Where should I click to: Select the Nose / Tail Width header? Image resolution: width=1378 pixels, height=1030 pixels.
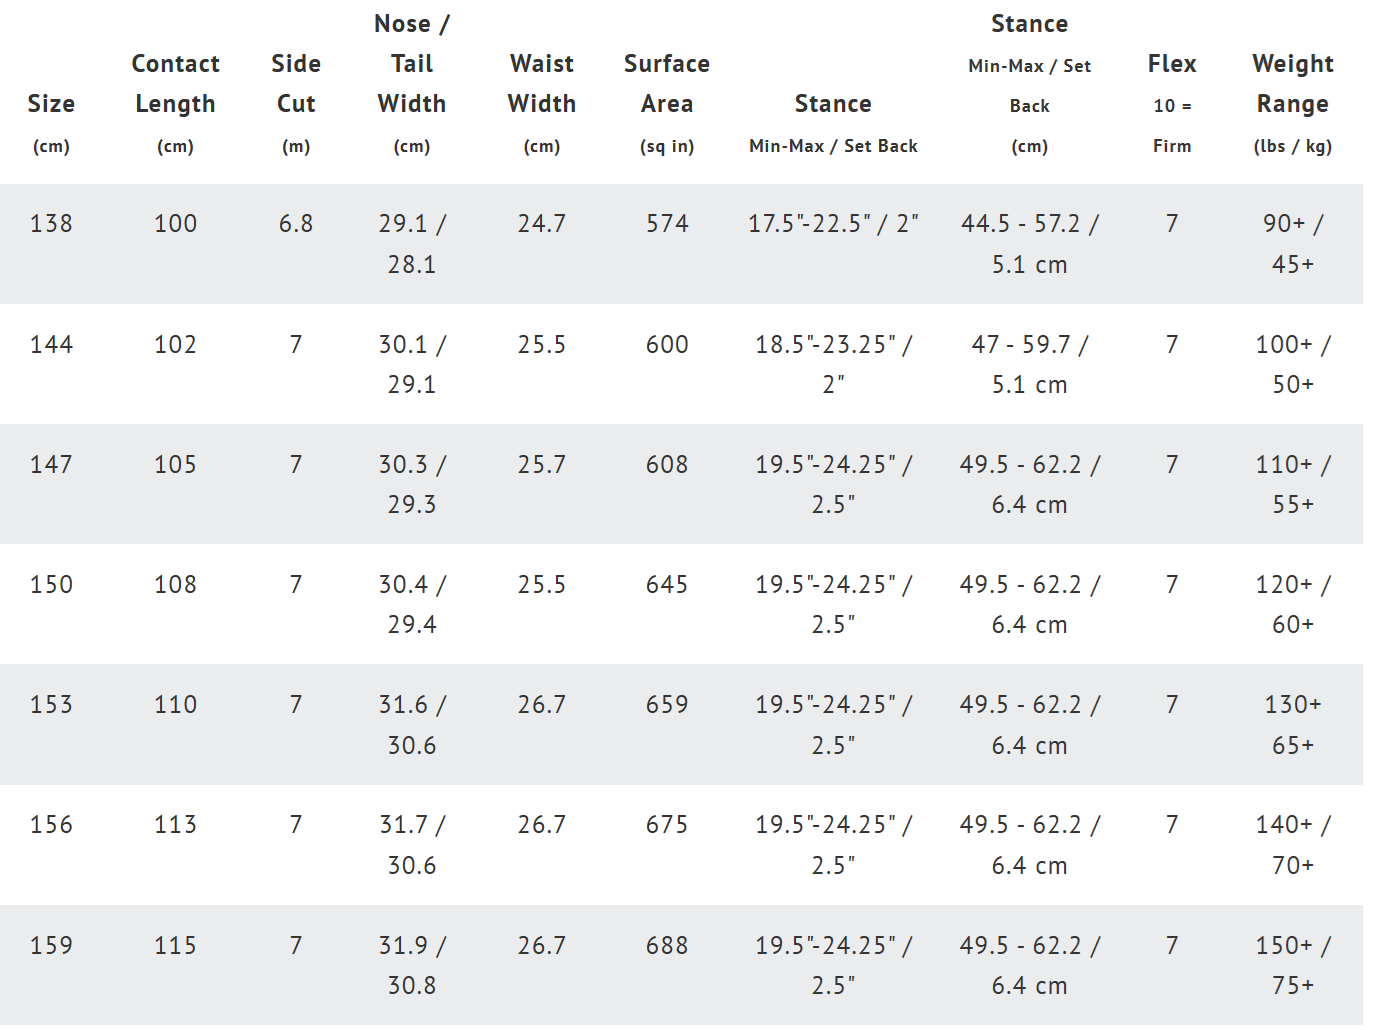click(x=412, y=83)
